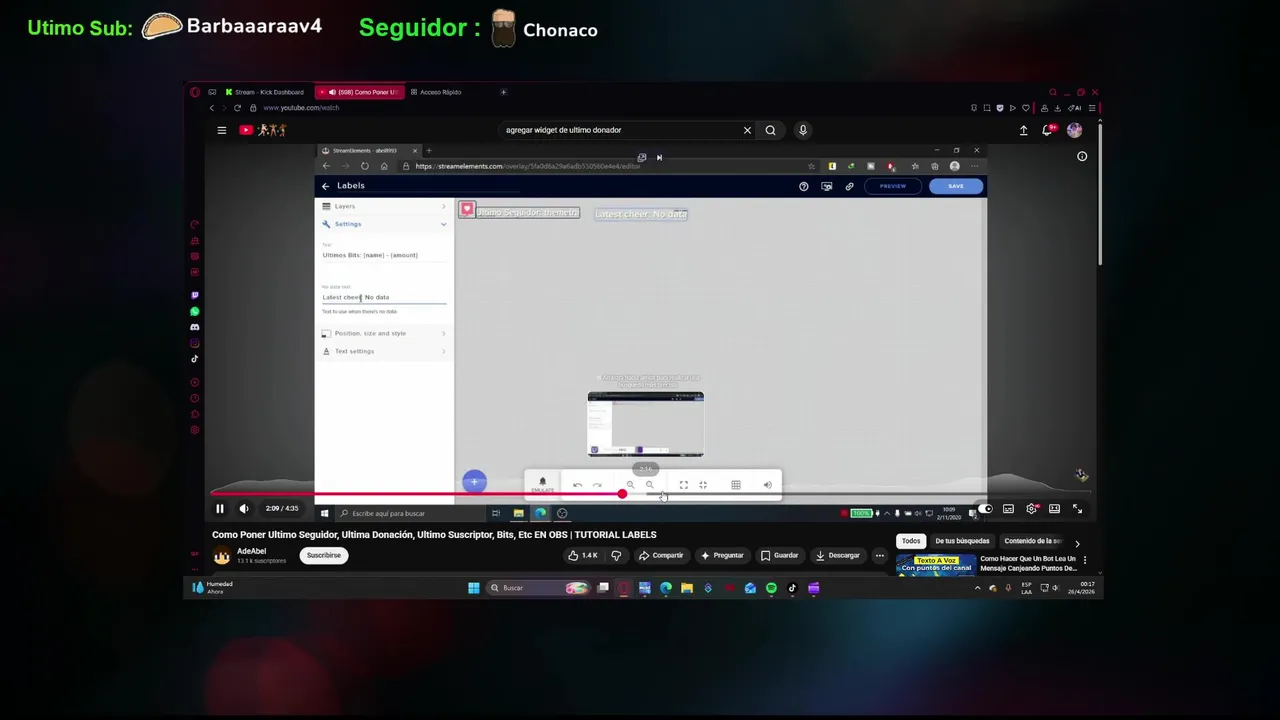Enter fullscreen in the YouTube player
This screenshot has height=720, width=1280.
pyautogui.click(x=1077, y=509)
